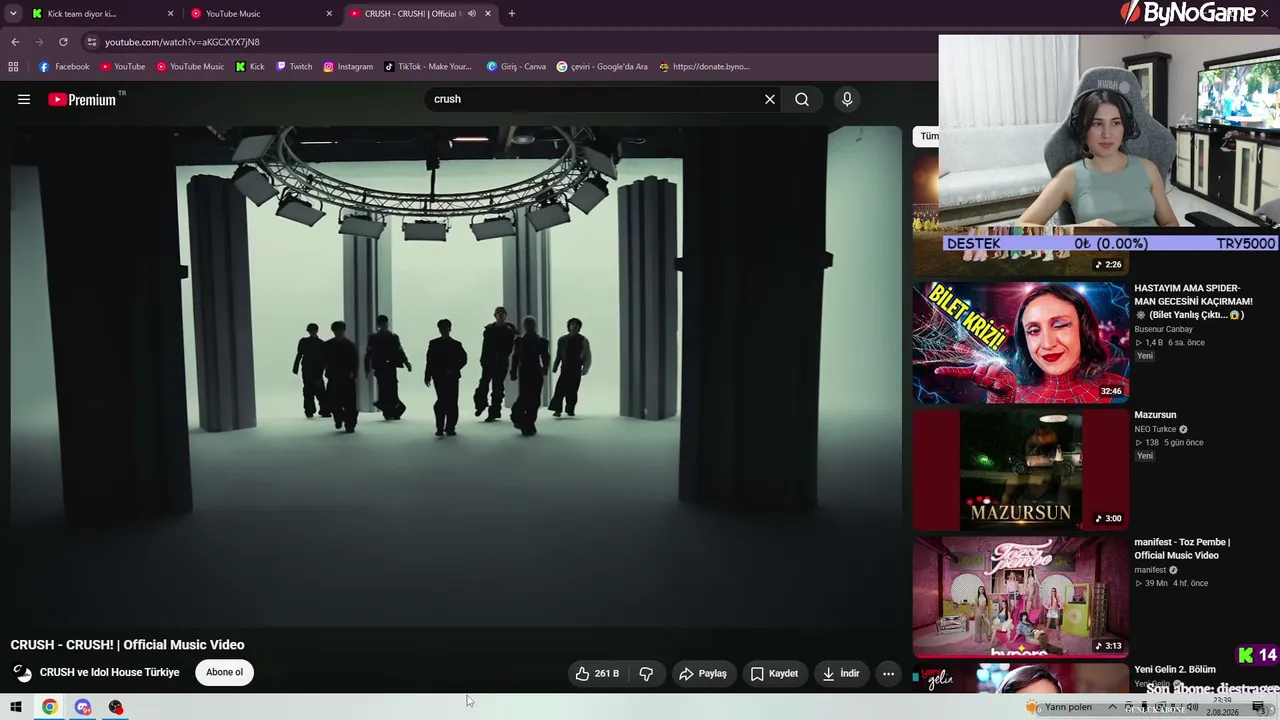The height and width of the screenshot is (720, 1280).
Task: Go forward in browser history
Action: (39, 42)
